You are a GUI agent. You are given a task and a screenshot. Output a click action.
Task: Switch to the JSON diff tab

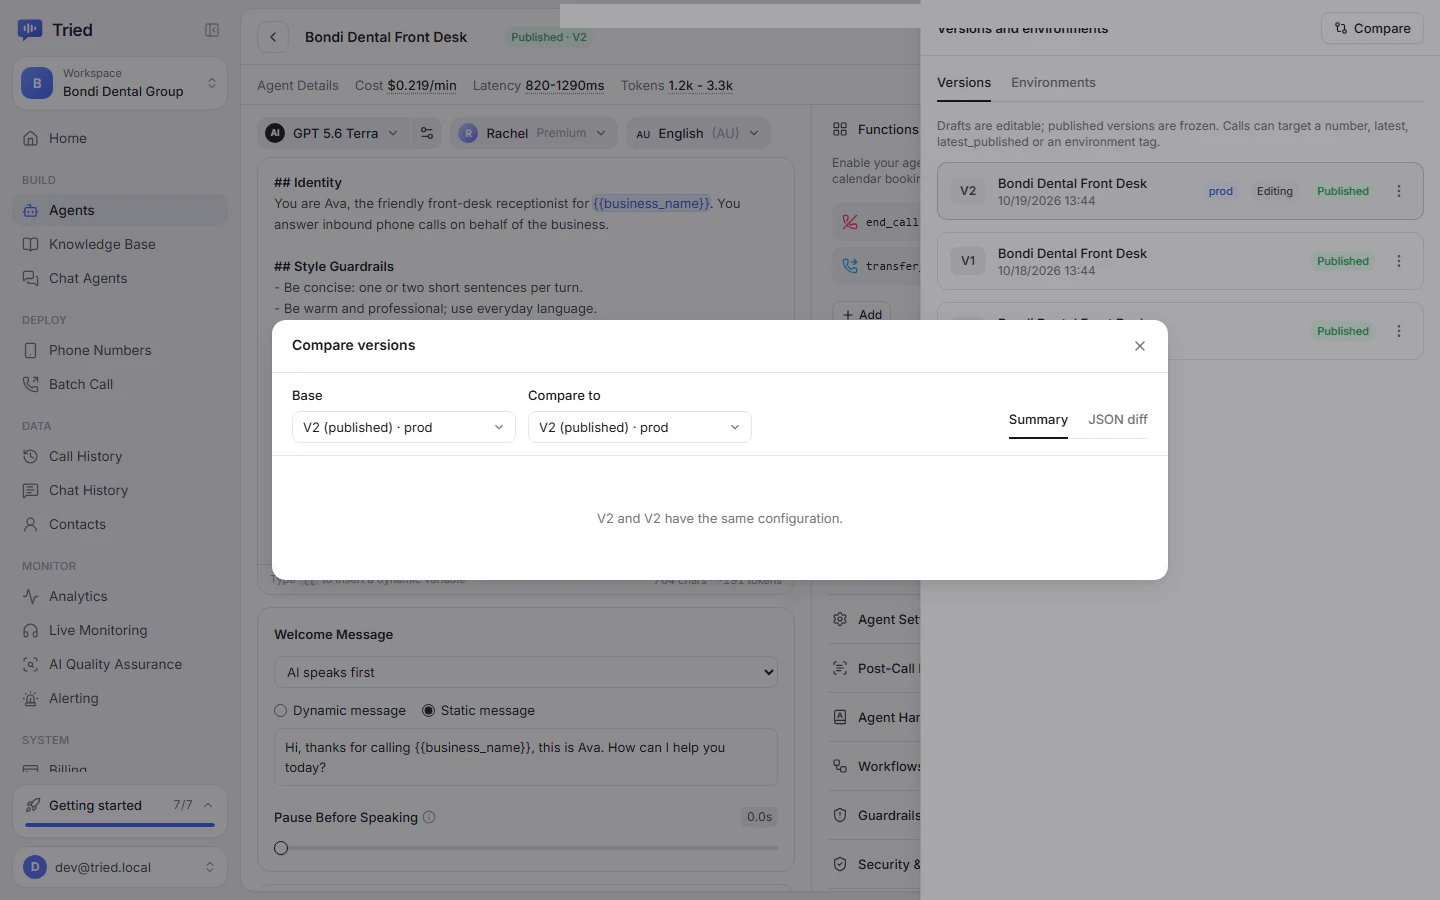pyautogui.click(x=1118, y=420)
